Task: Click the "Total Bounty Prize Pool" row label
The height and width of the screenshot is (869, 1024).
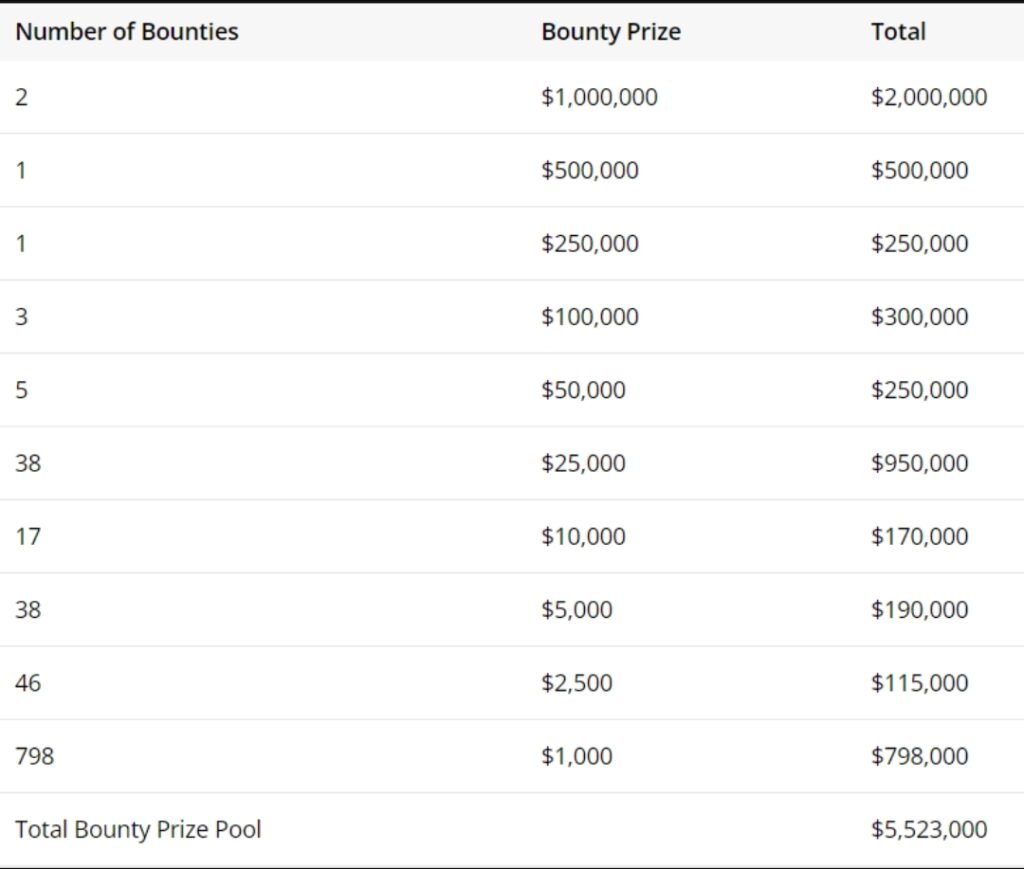Action: pos(138,830)
